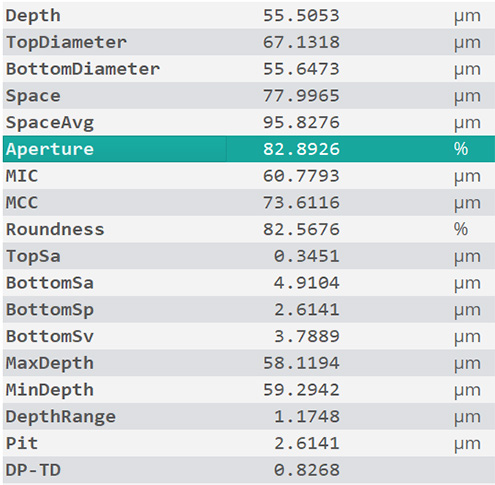Click the BottomSv value 3.7889
Viewport: 495px width, 485px height.
[x=307, y=336]
